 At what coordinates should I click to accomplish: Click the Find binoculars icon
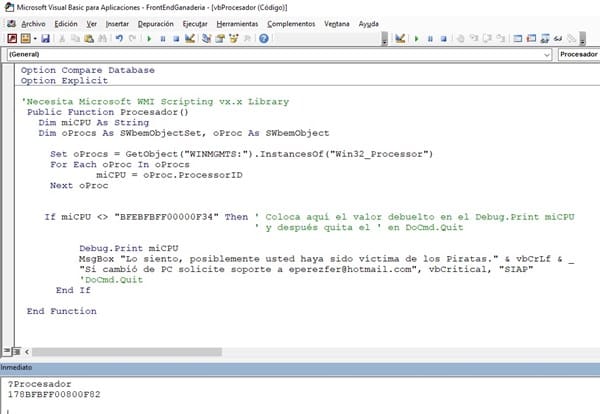pos(103,38)
